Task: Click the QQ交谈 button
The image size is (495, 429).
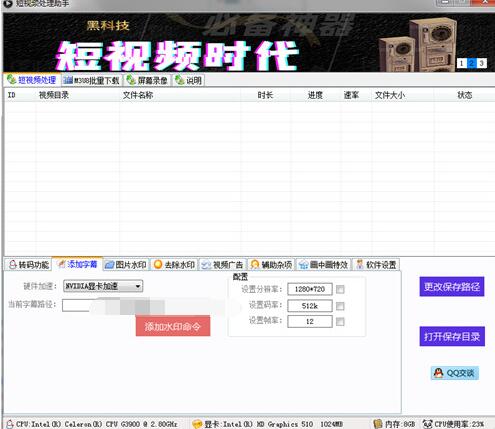Action: (455, 373)
